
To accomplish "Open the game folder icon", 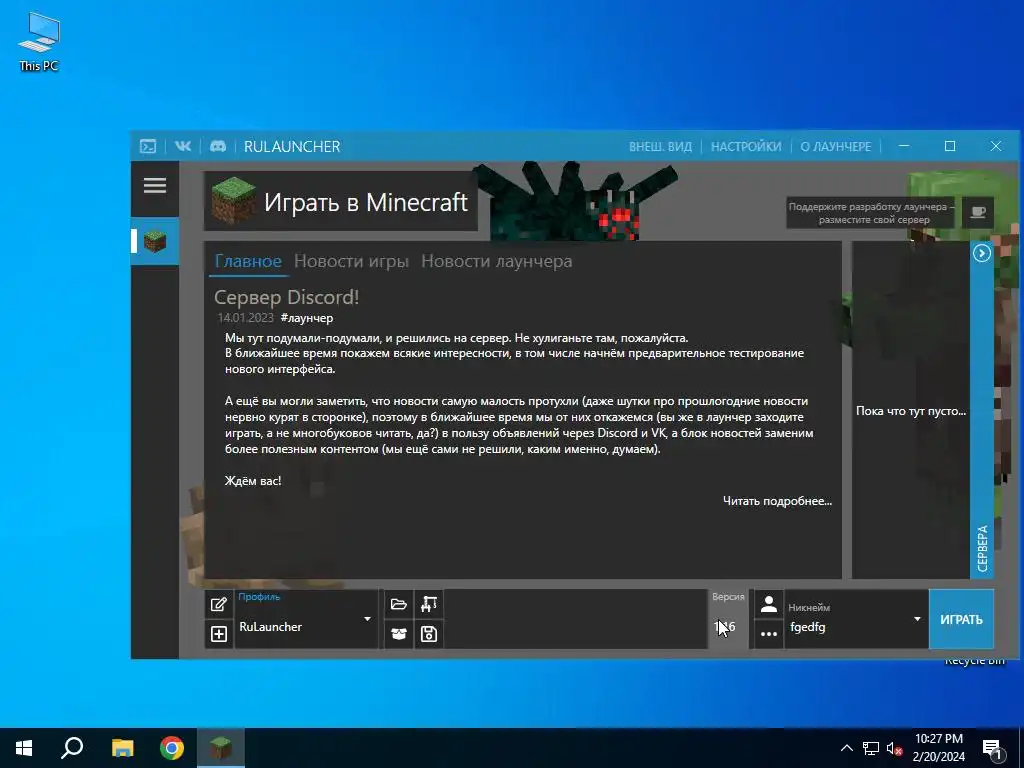I will click(398, 604).
